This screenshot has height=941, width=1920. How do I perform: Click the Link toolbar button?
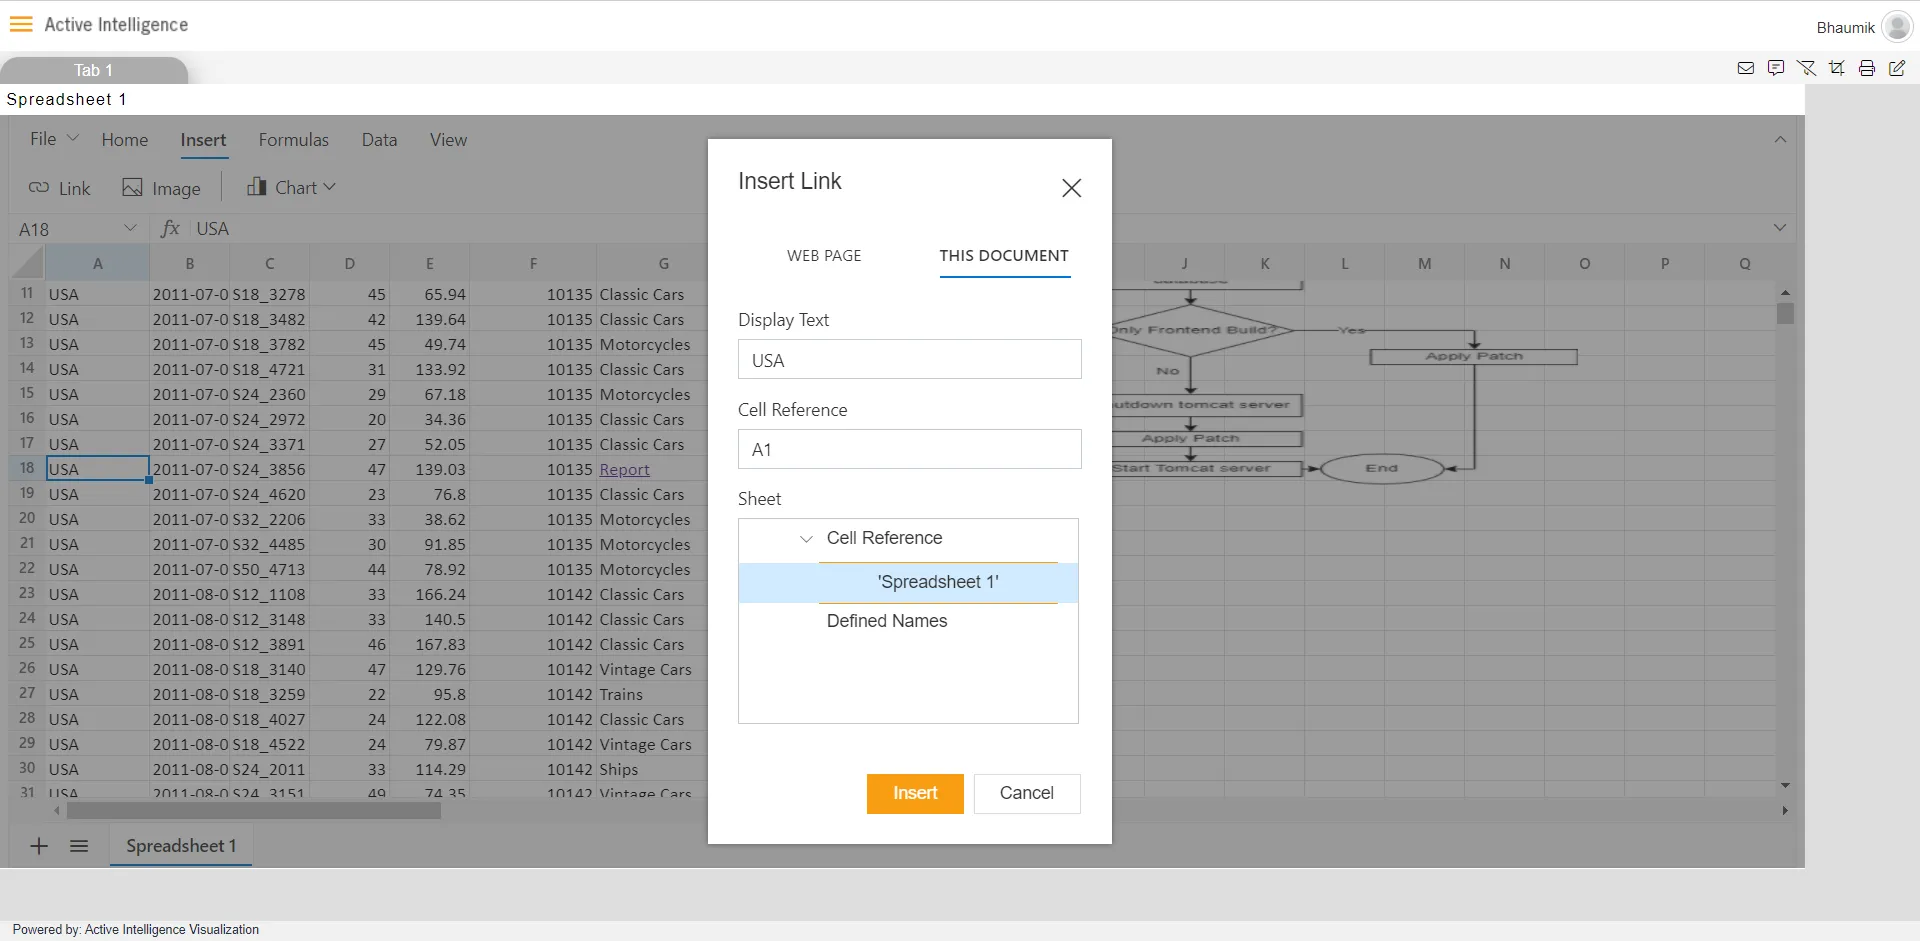pos(60,188)
